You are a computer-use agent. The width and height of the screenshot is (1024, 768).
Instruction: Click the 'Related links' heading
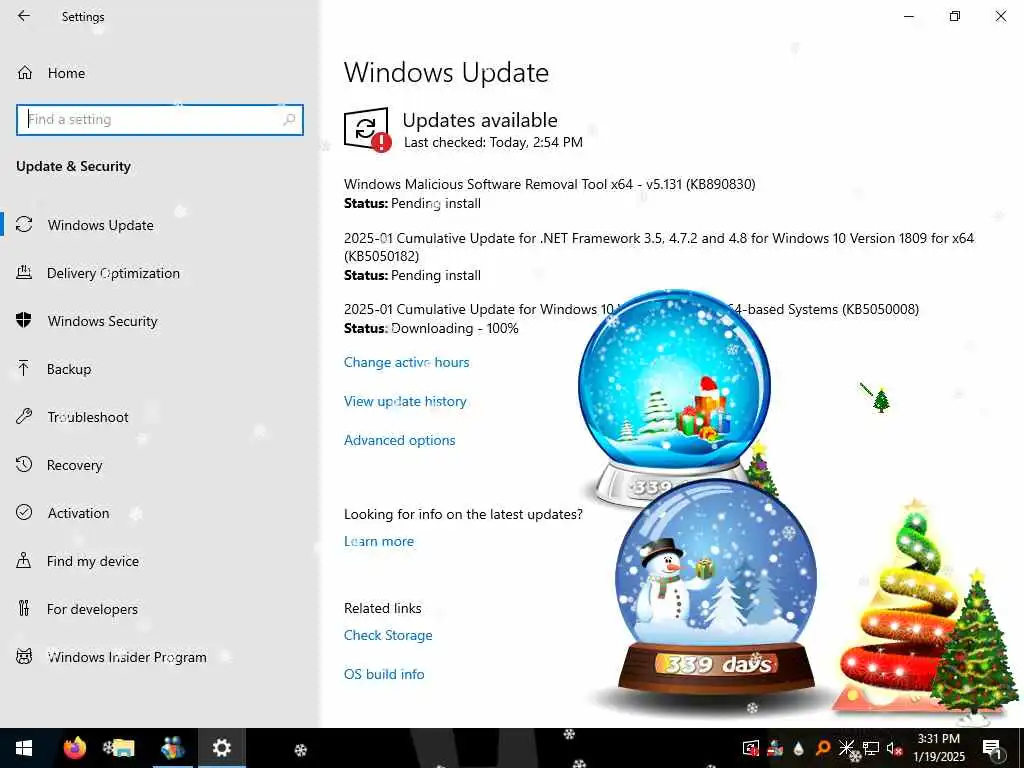(383, 608)
